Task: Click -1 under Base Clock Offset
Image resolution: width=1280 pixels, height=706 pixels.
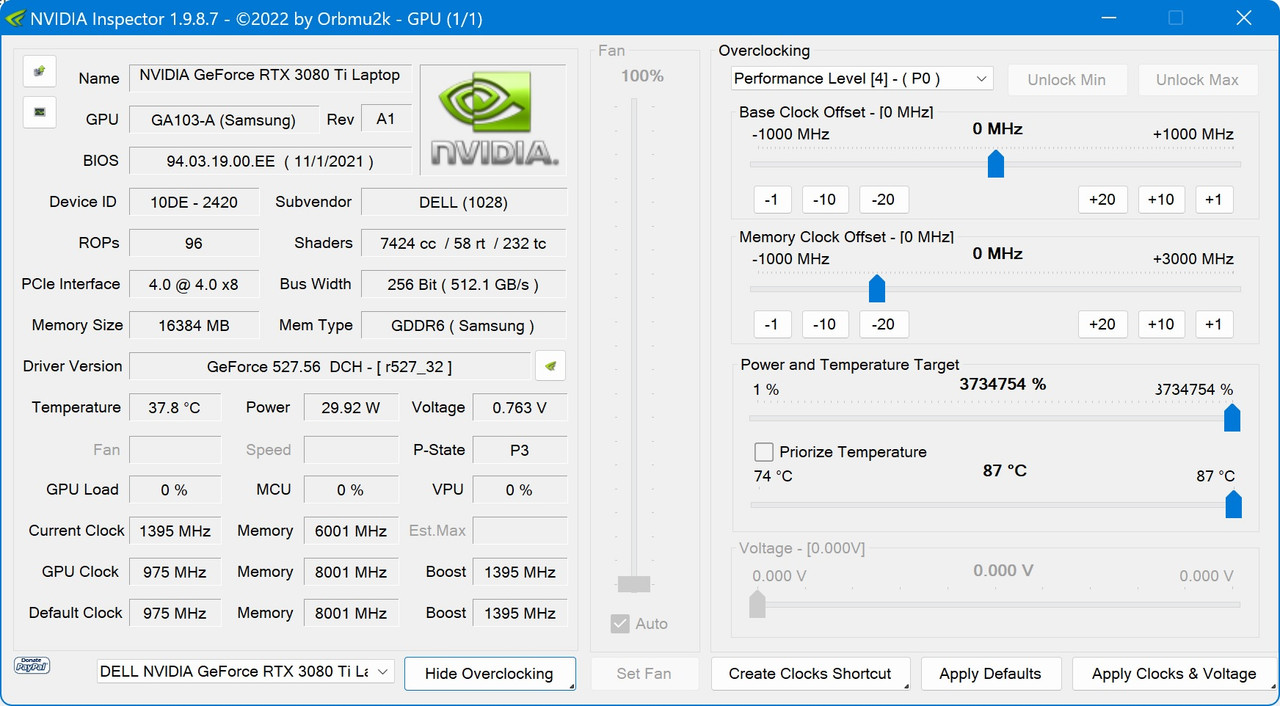Action: coord(771,199)
